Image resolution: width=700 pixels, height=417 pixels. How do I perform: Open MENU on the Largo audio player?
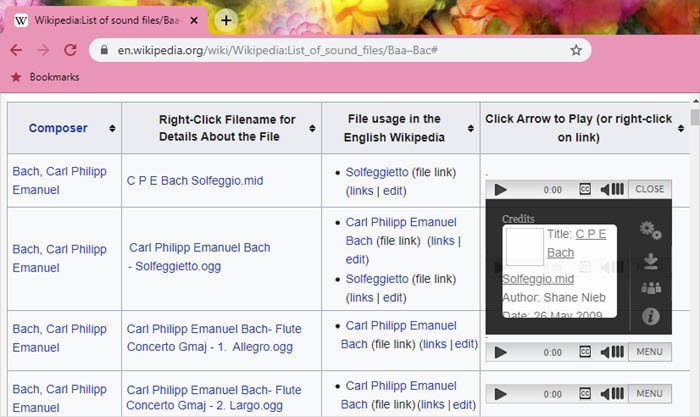tap(649, 394)
